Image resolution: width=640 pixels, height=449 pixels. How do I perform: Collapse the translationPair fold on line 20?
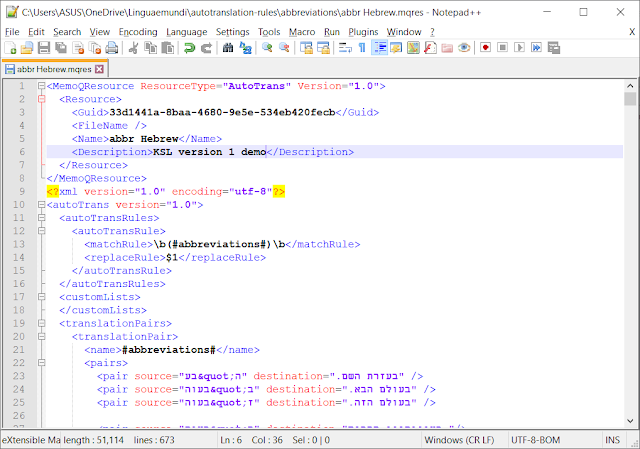click(x=41, y=336)
